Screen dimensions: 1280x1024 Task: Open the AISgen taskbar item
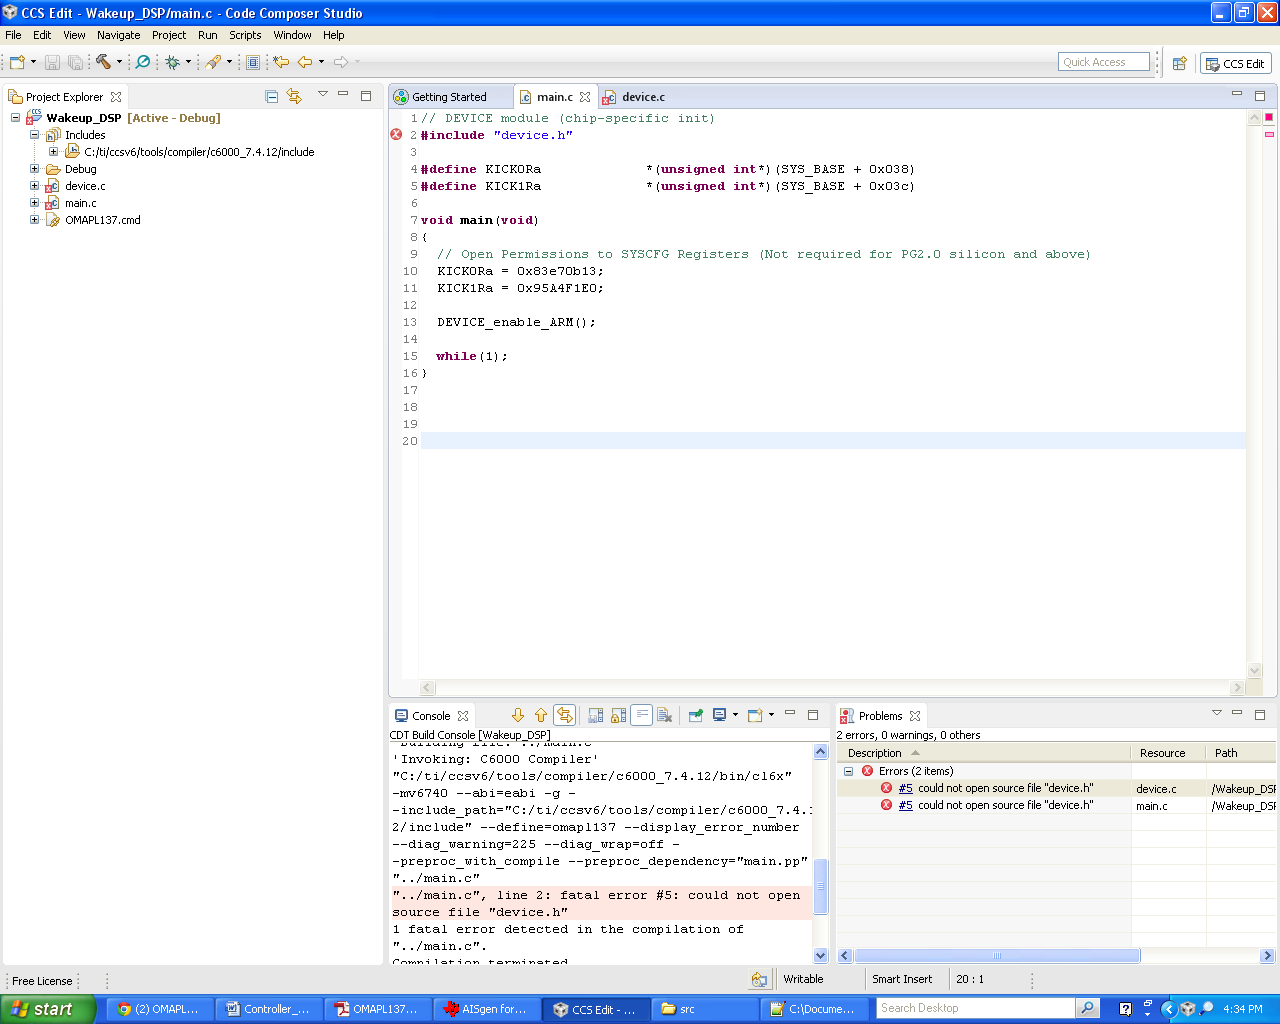(486, 1009)
